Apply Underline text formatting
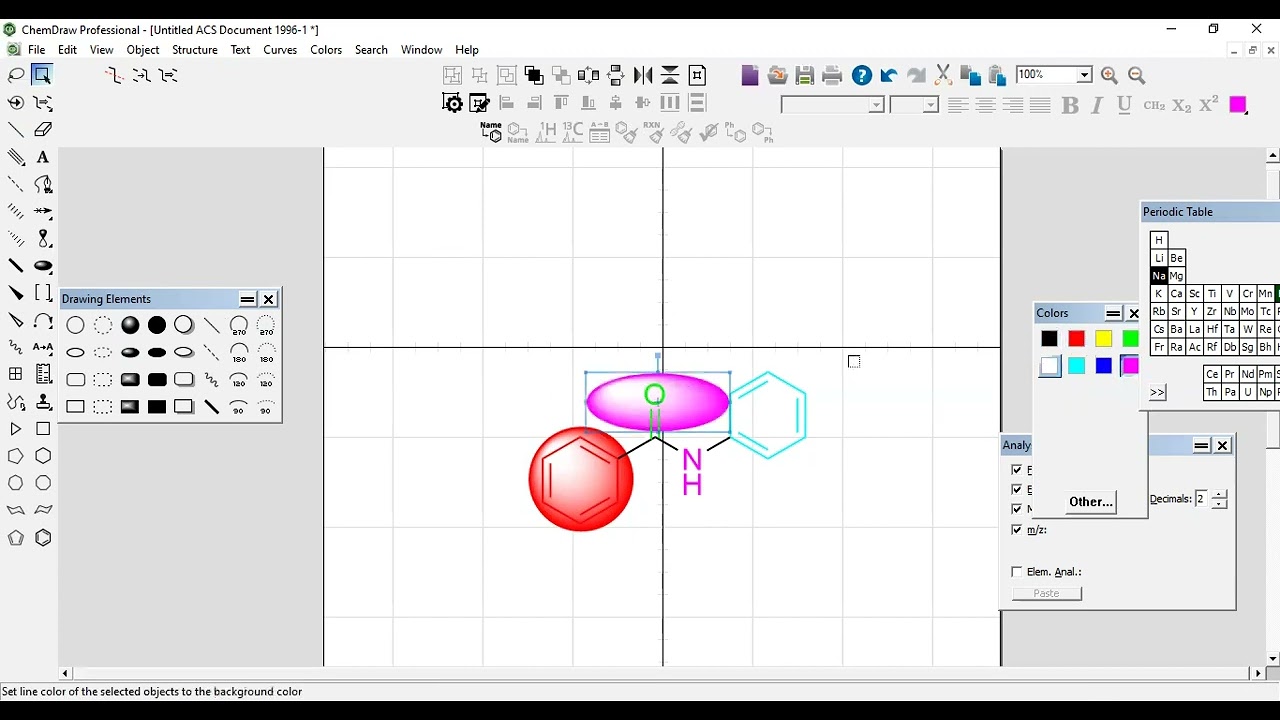Screen dimensions: 1280x720 click(1124, 105)
